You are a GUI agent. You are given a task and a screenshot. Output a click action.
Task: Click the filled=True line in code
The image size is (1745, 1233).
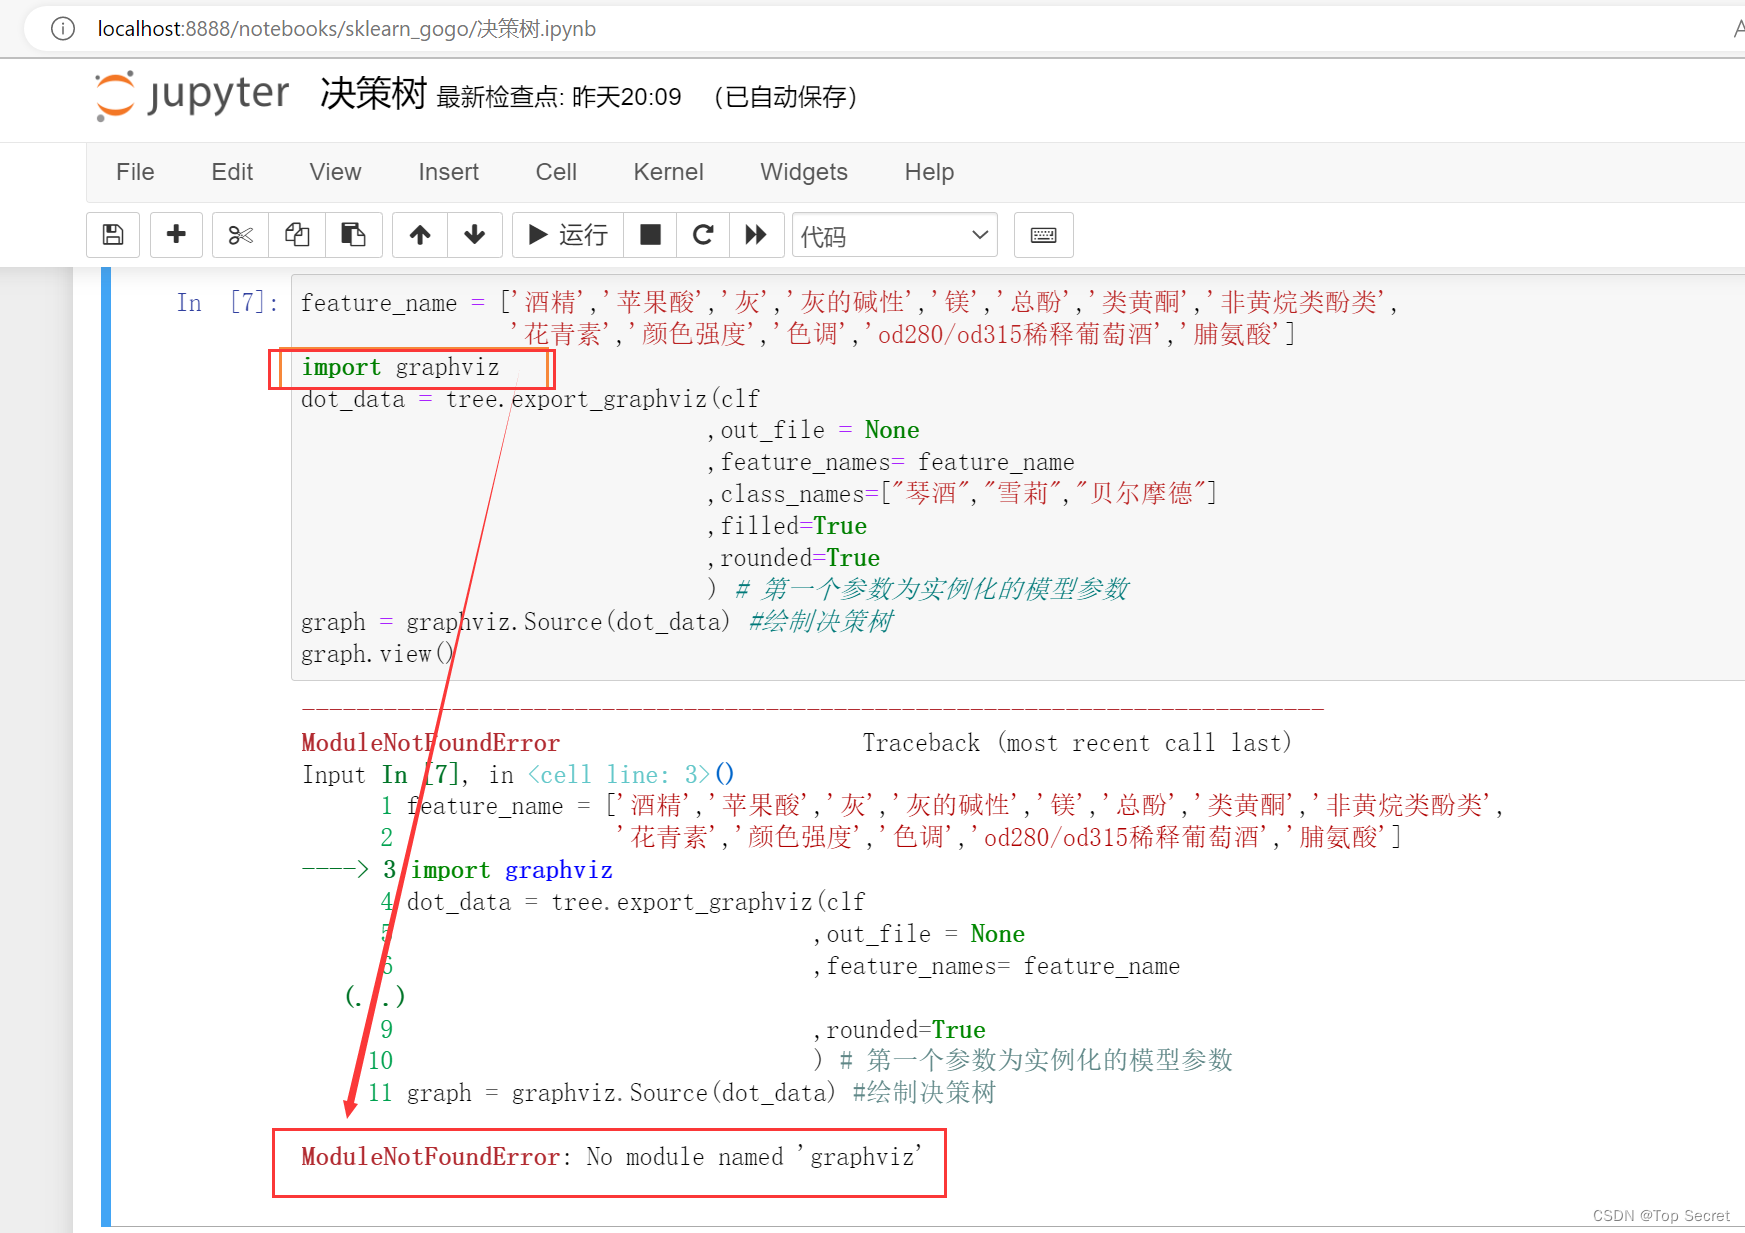point(787,526)
